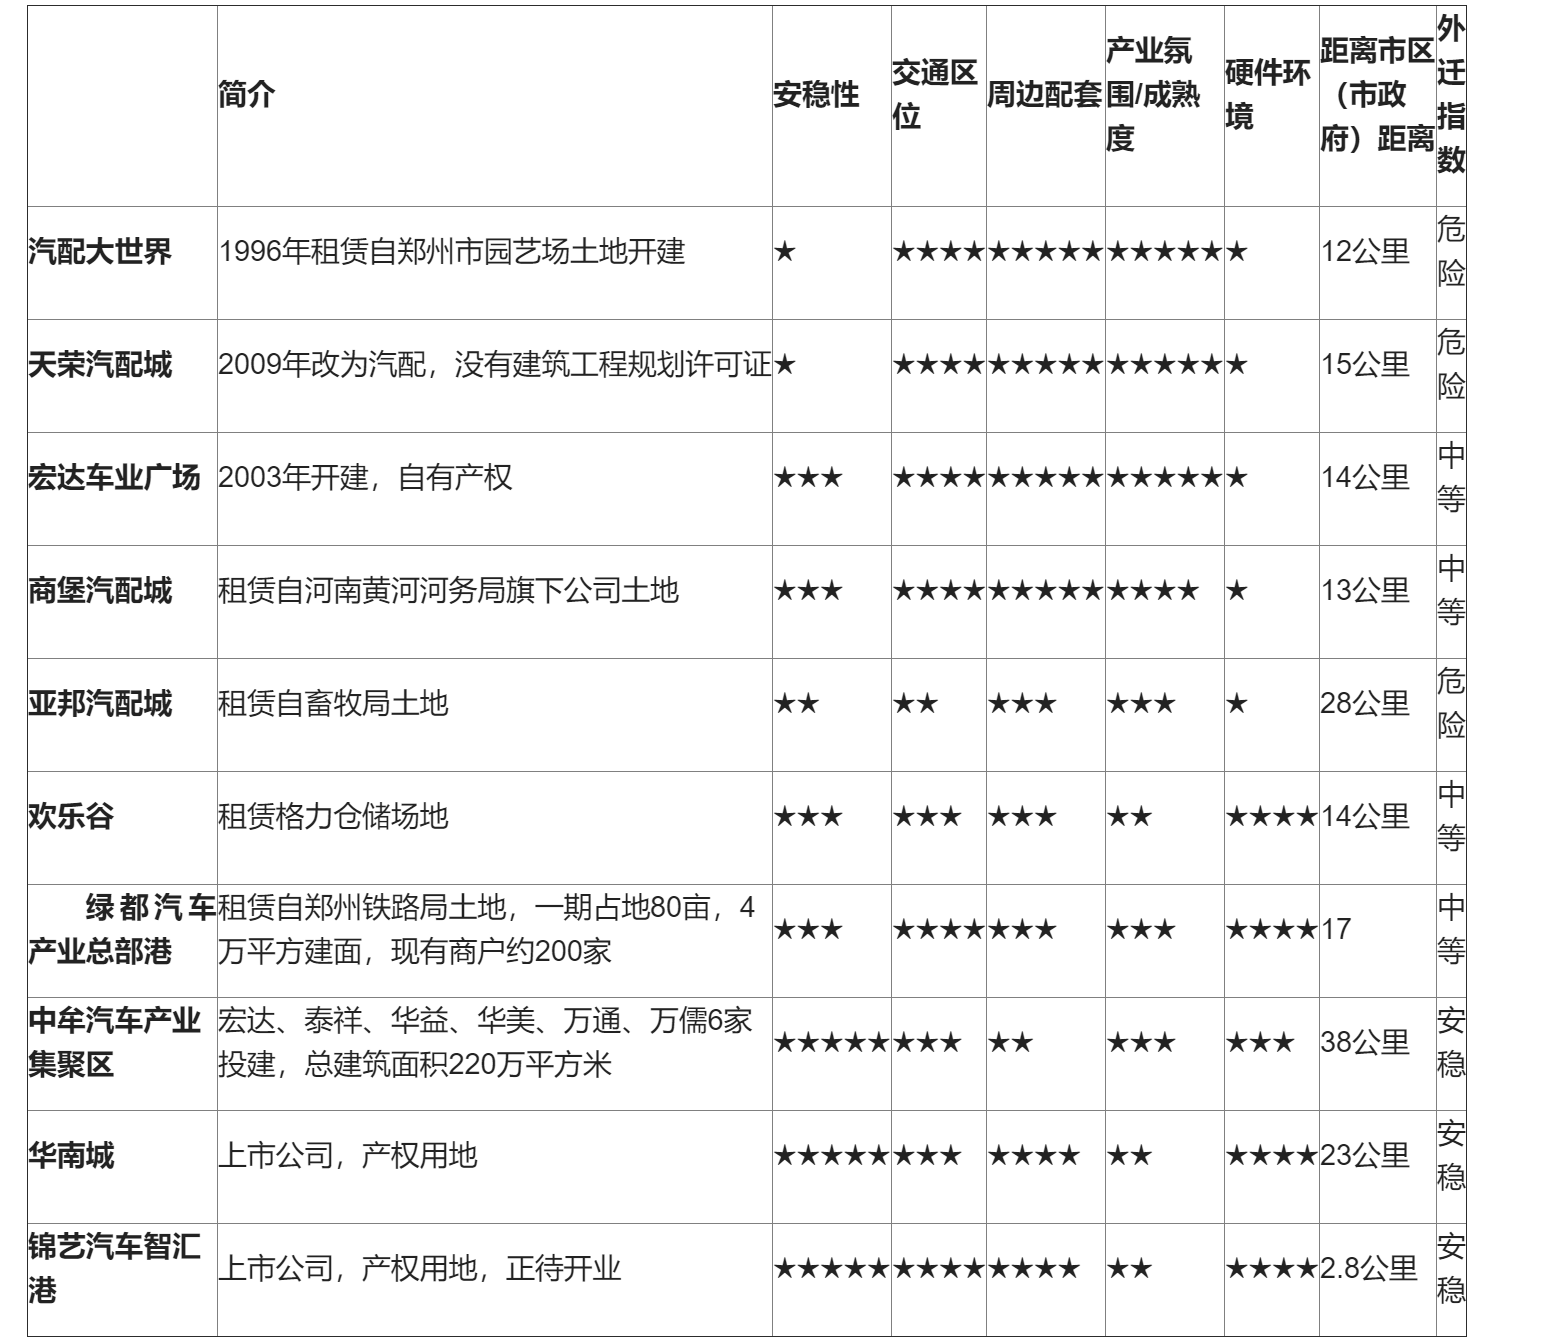
Task: Click the 2003年开建，自有产权 description
Action: (365, 478)
